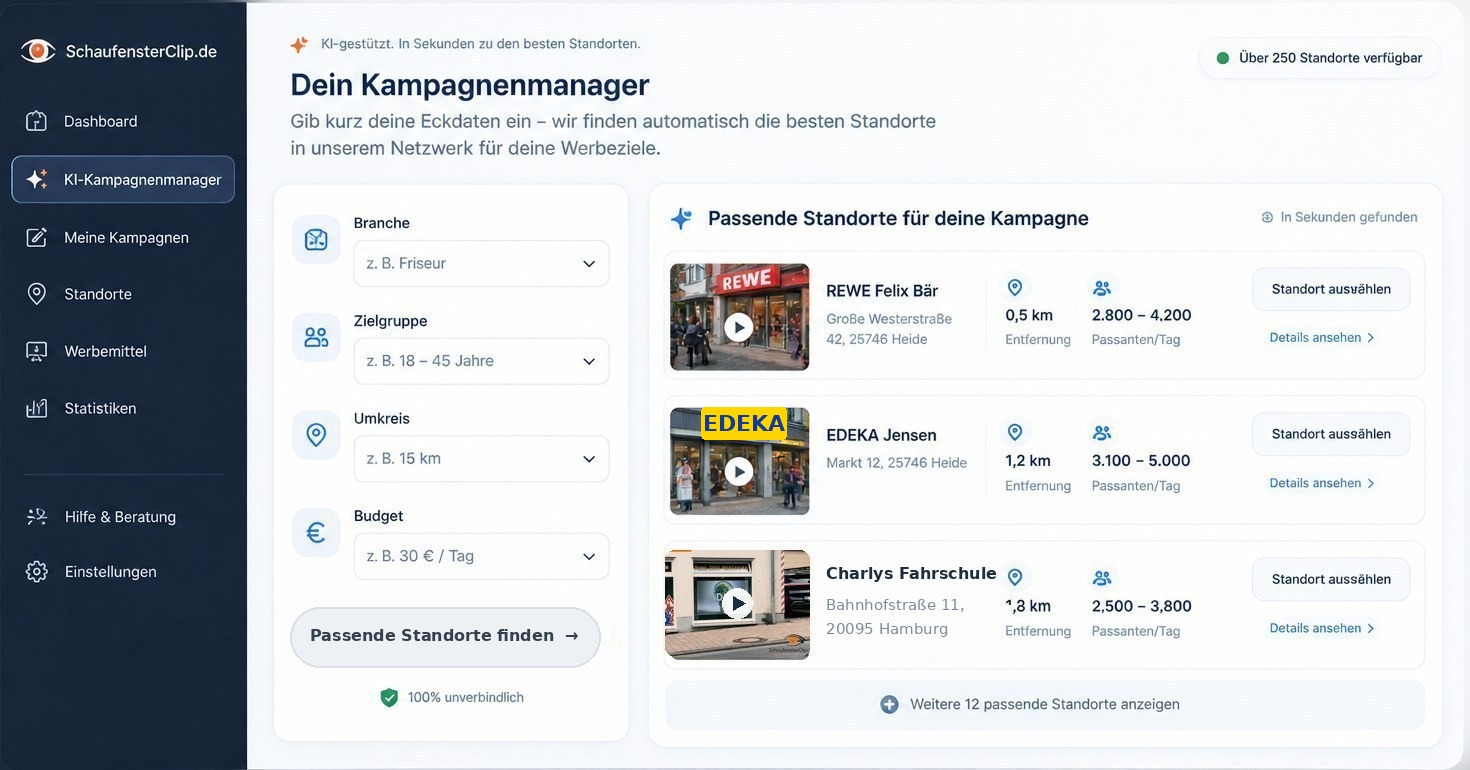Click the distance pin icon for EDEKA Jensen
The image size is (1470, 770).
[x=1015, y=432]
